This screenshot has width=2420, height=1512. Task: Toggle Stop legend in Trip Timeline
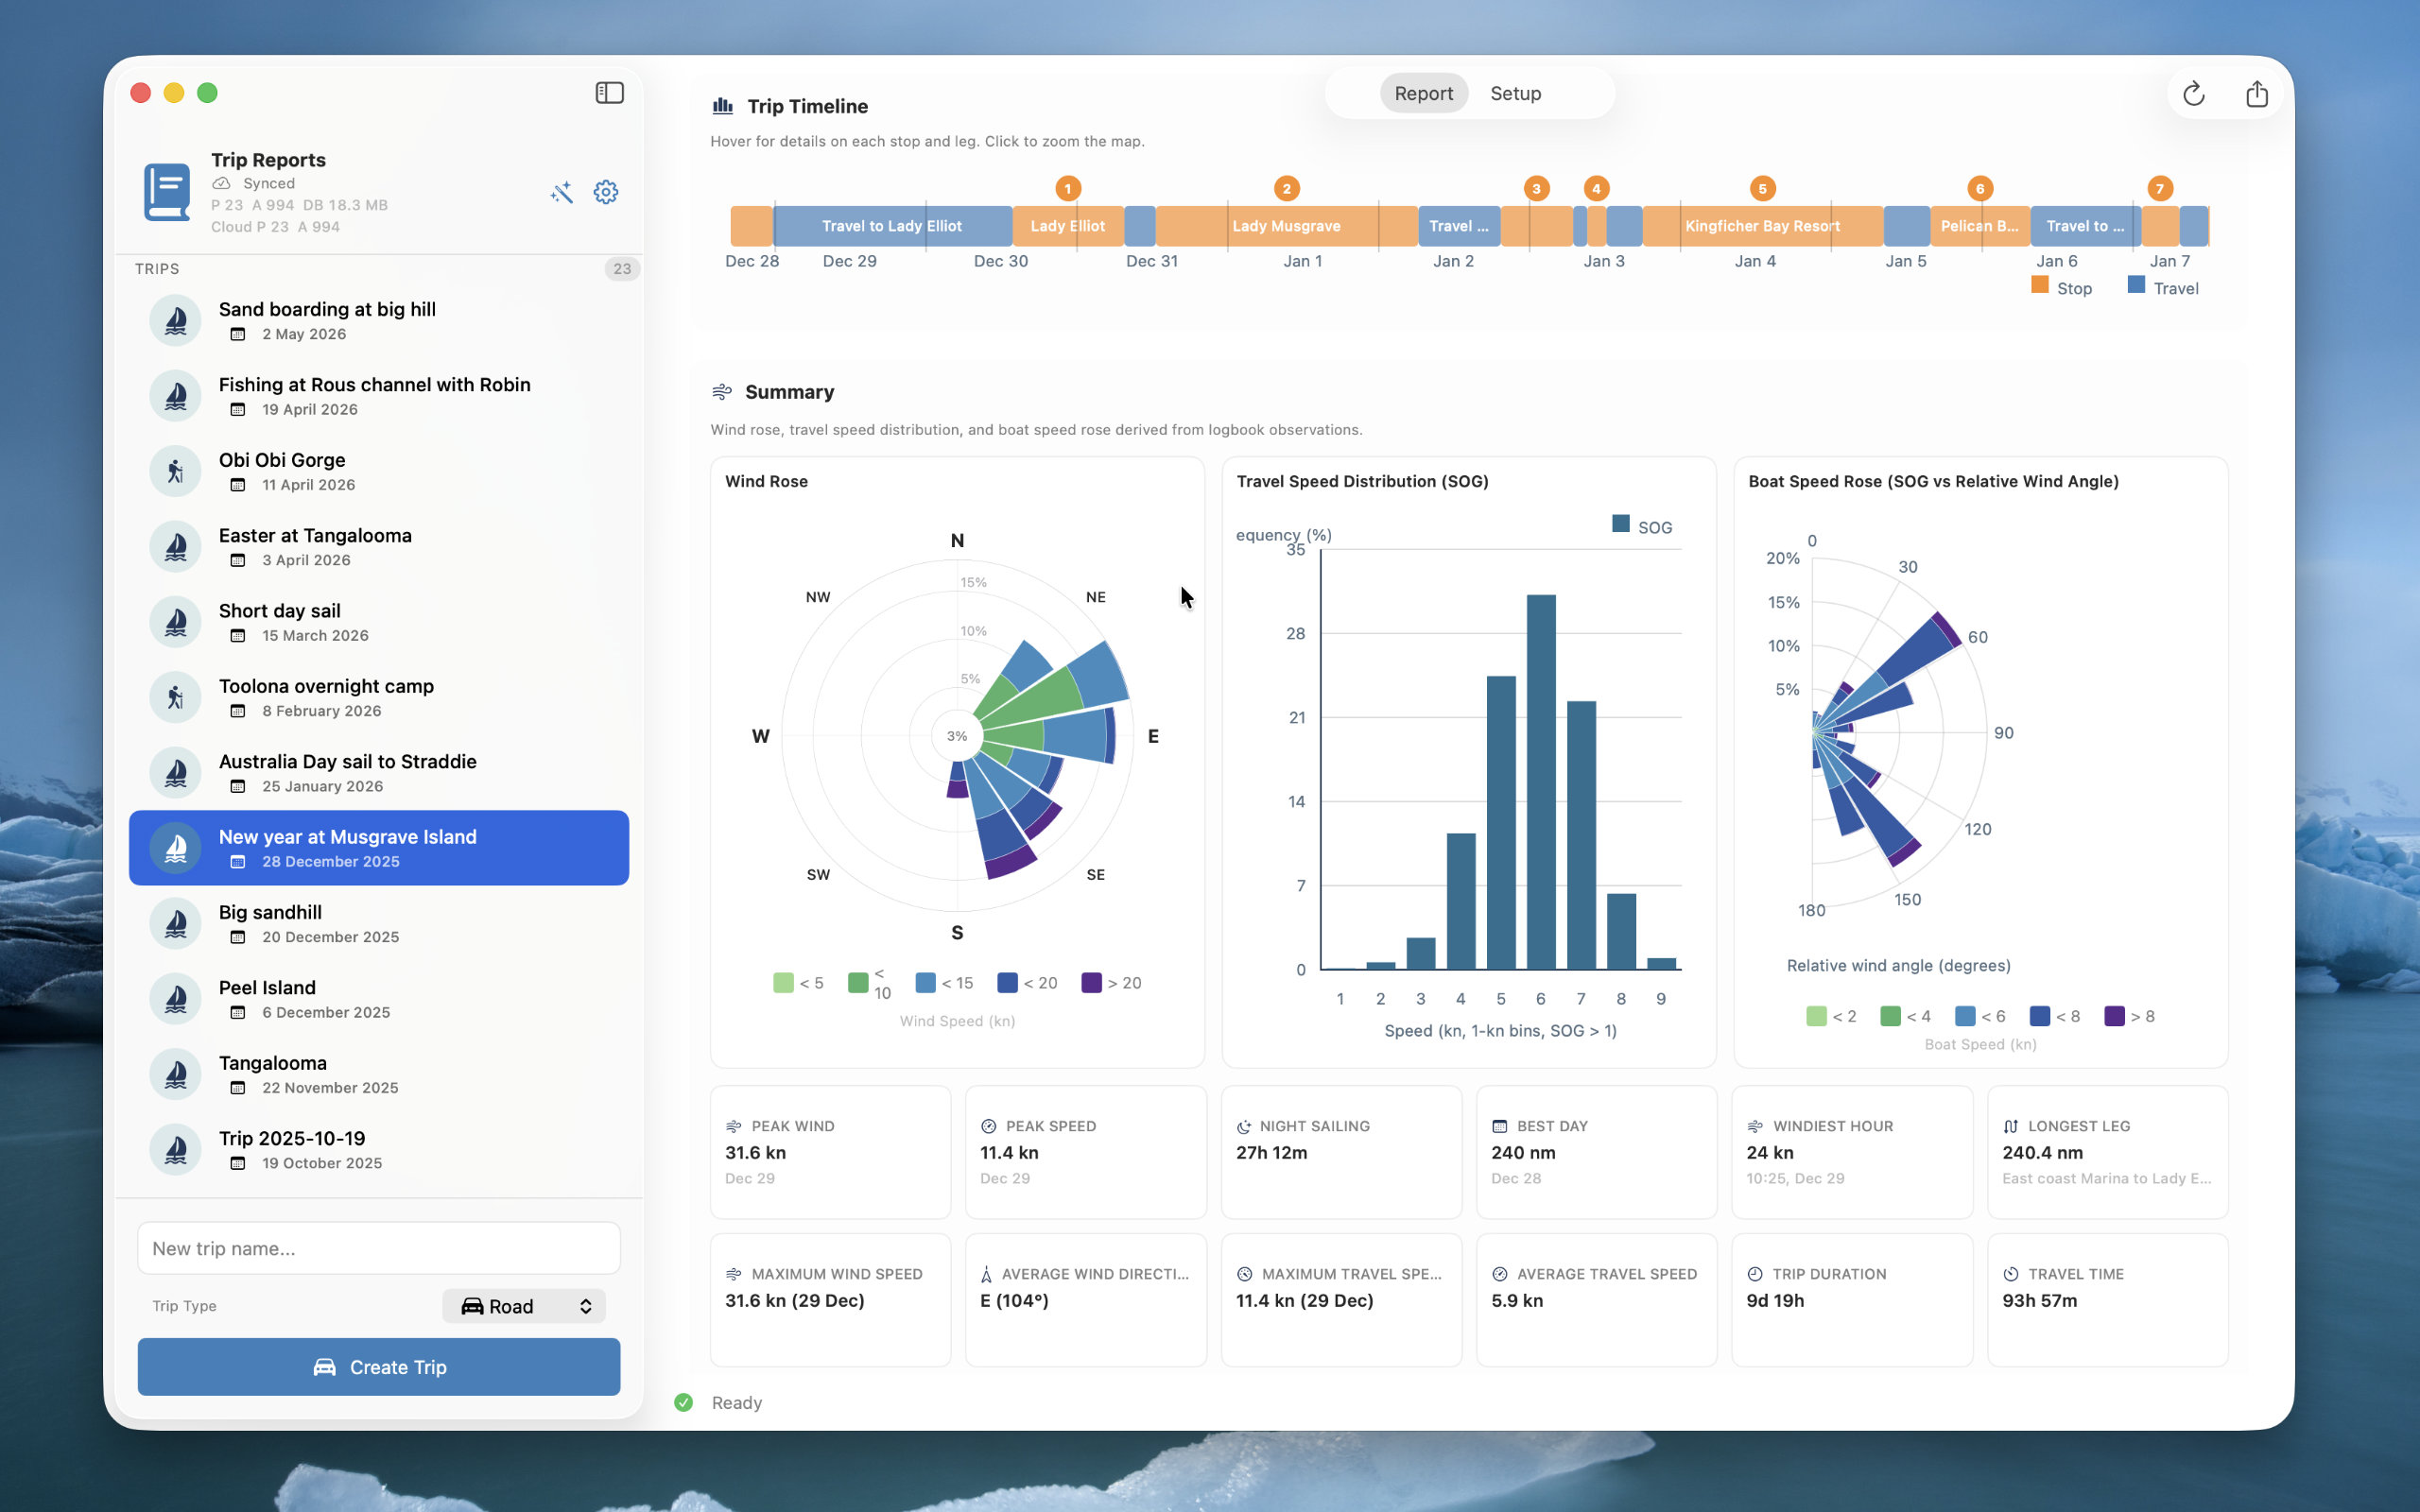tap(2062, 287)
